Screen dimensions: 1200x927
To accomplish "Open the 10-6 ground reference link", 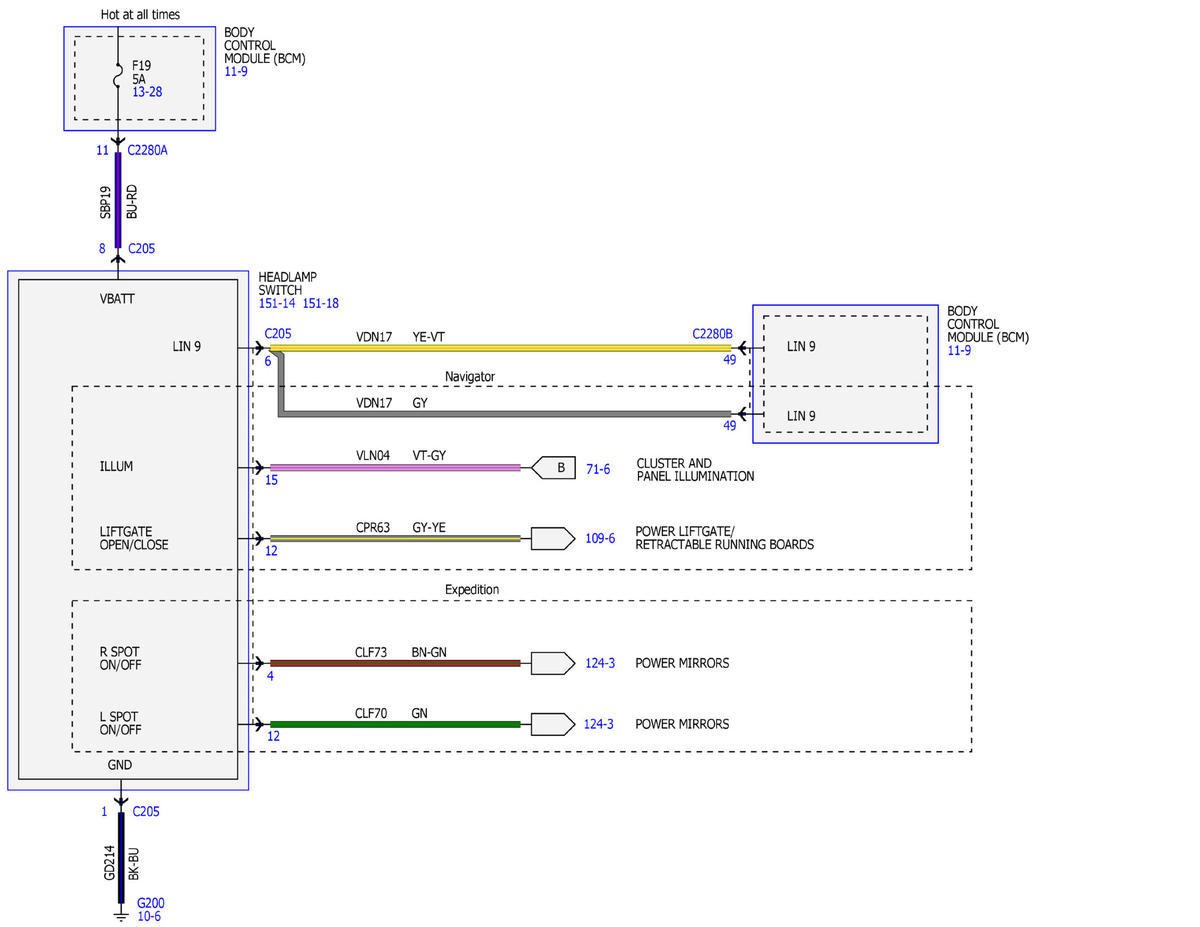I will coord(149,916).
